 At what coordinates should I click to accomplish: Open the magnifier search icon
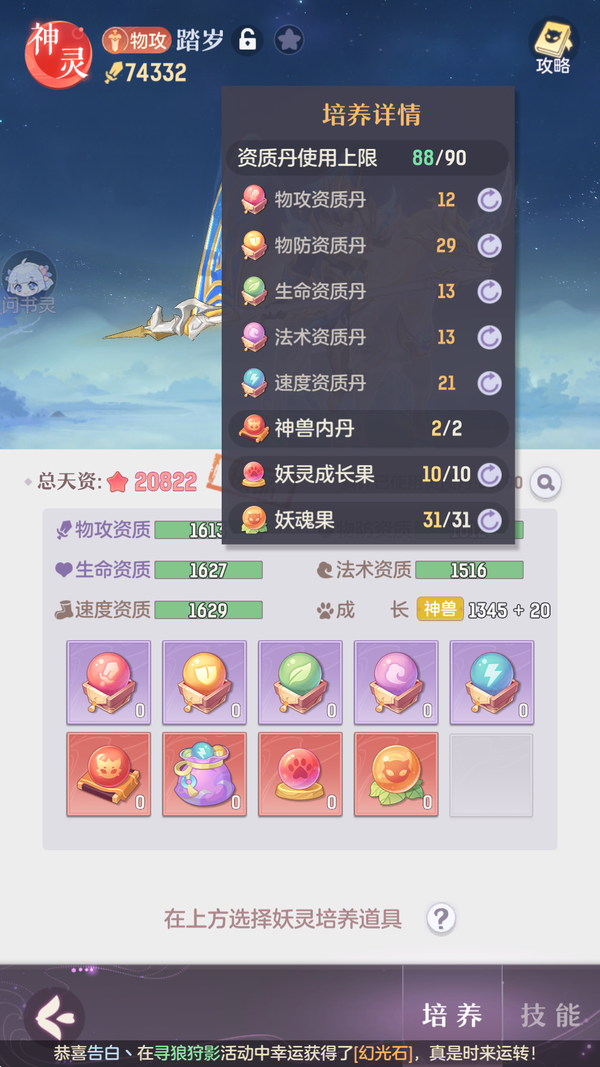546,482
